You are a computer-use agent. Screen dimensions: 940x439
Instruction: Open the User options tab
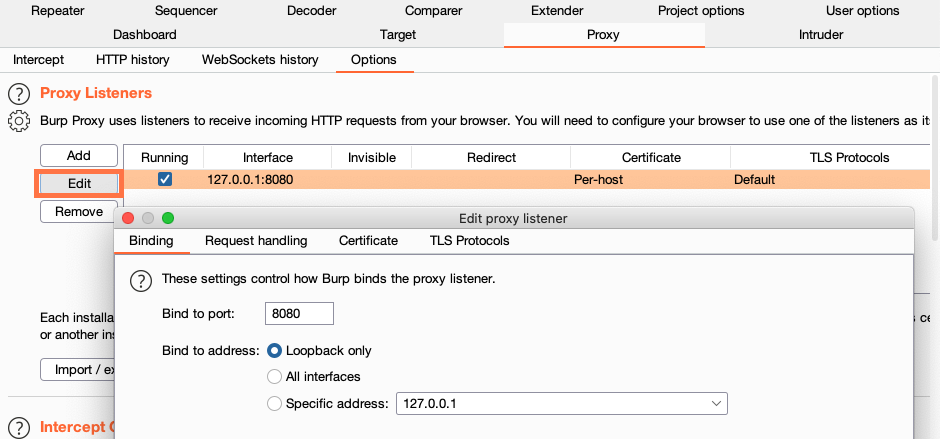coord(863,11)
